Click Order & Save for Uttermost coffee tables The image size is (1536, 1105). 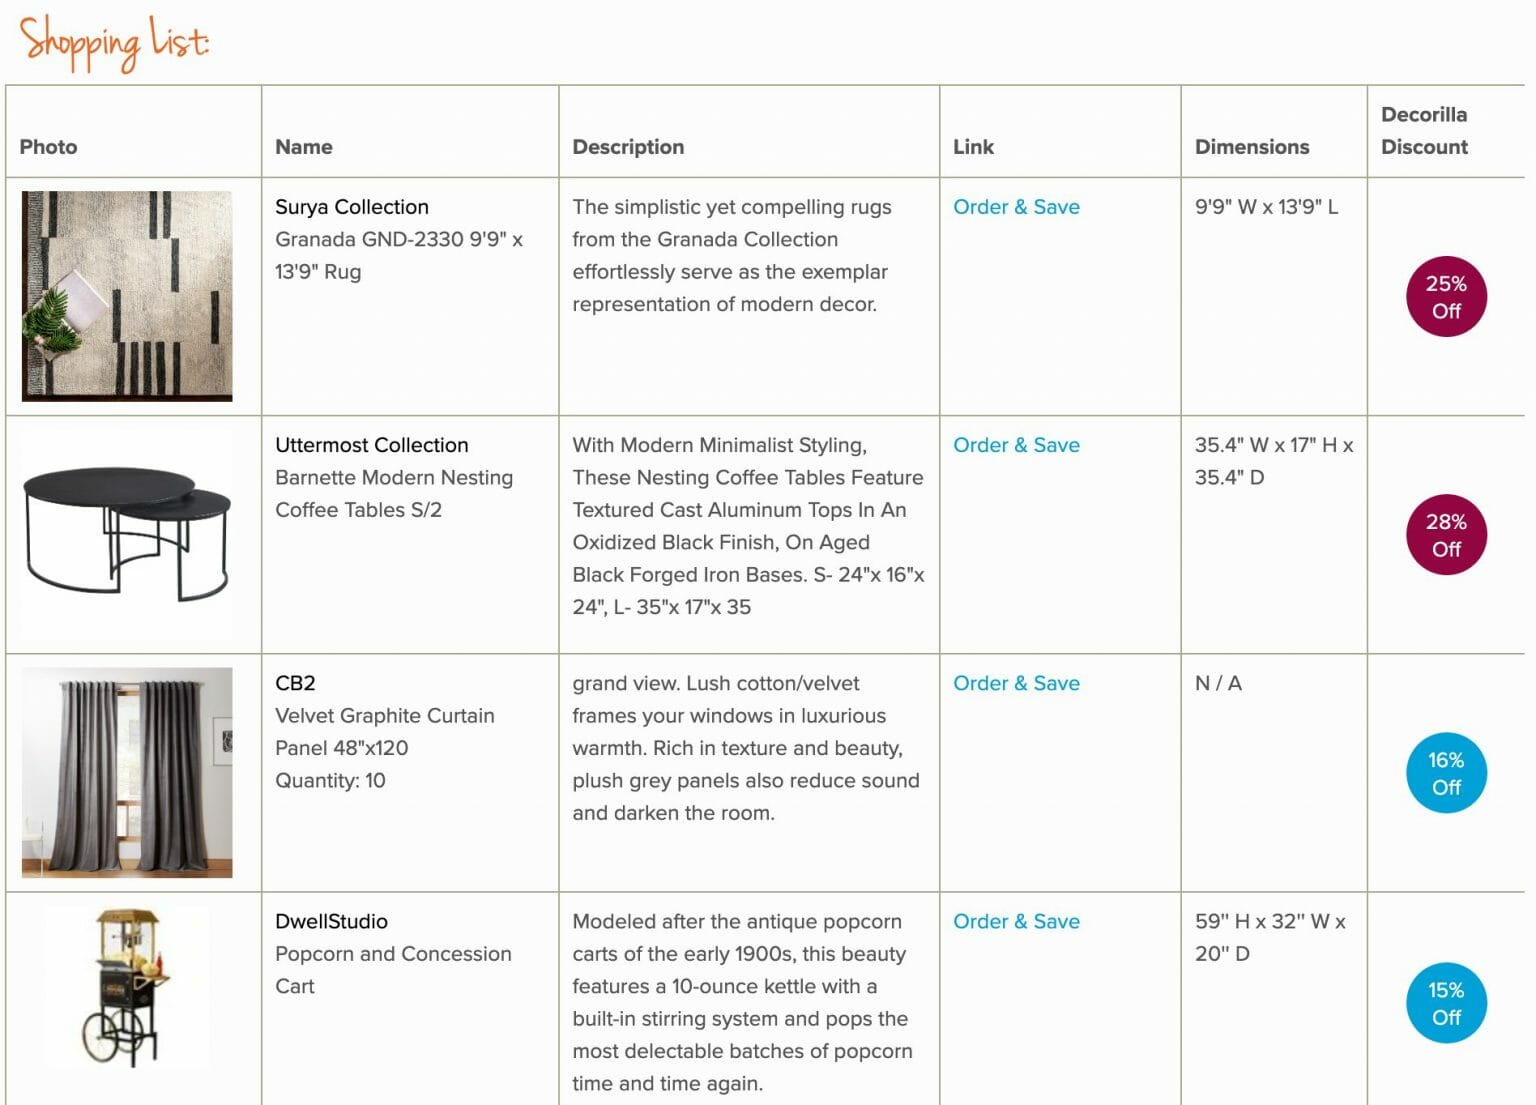pos(1016,445)
